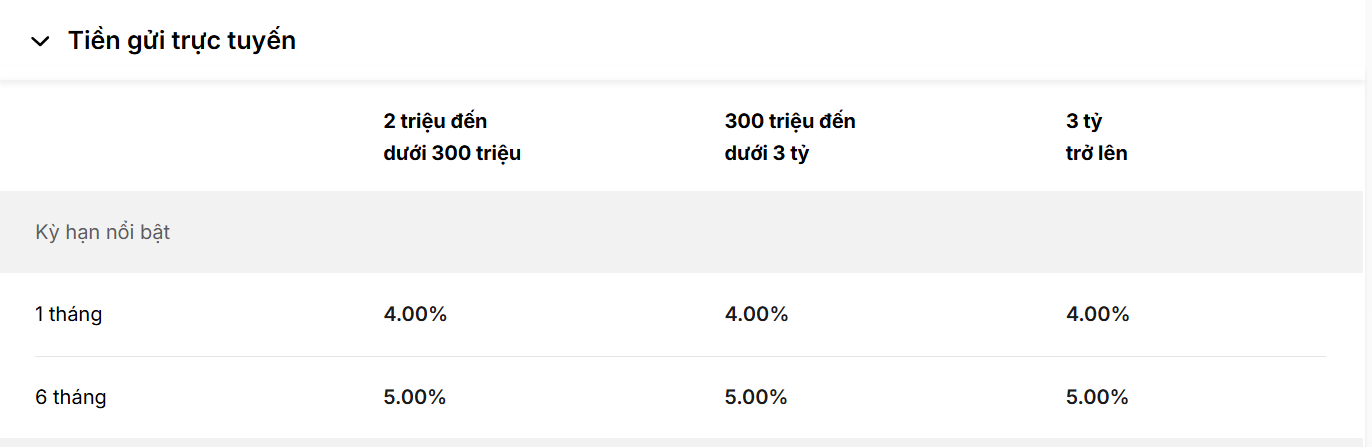
Task: Select the "1 tháng" row label
Action: point(69,314)
